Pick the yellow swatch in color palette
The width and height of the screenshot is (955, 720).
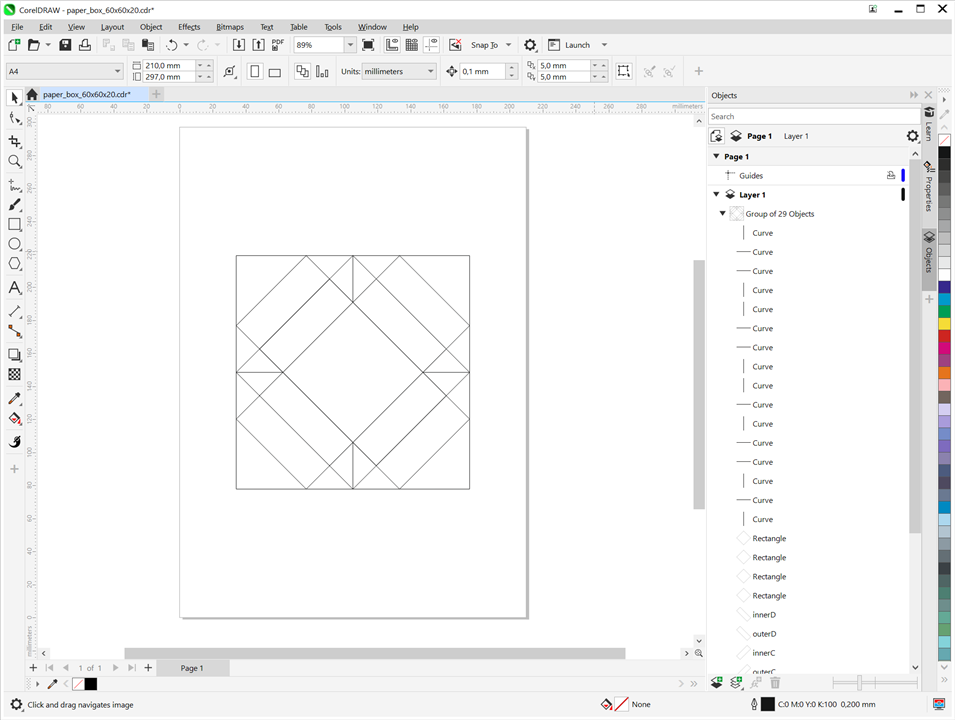tap(944, 324)
